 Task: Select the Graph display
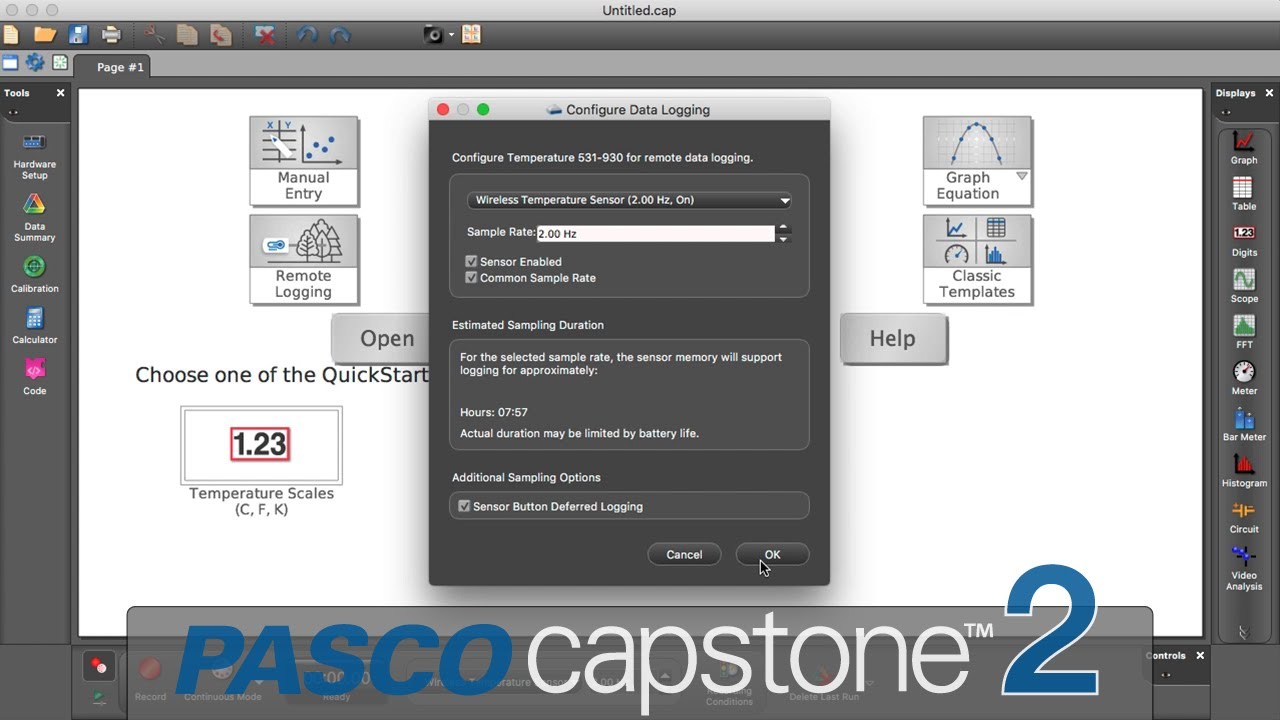(x=1244, y=147)
